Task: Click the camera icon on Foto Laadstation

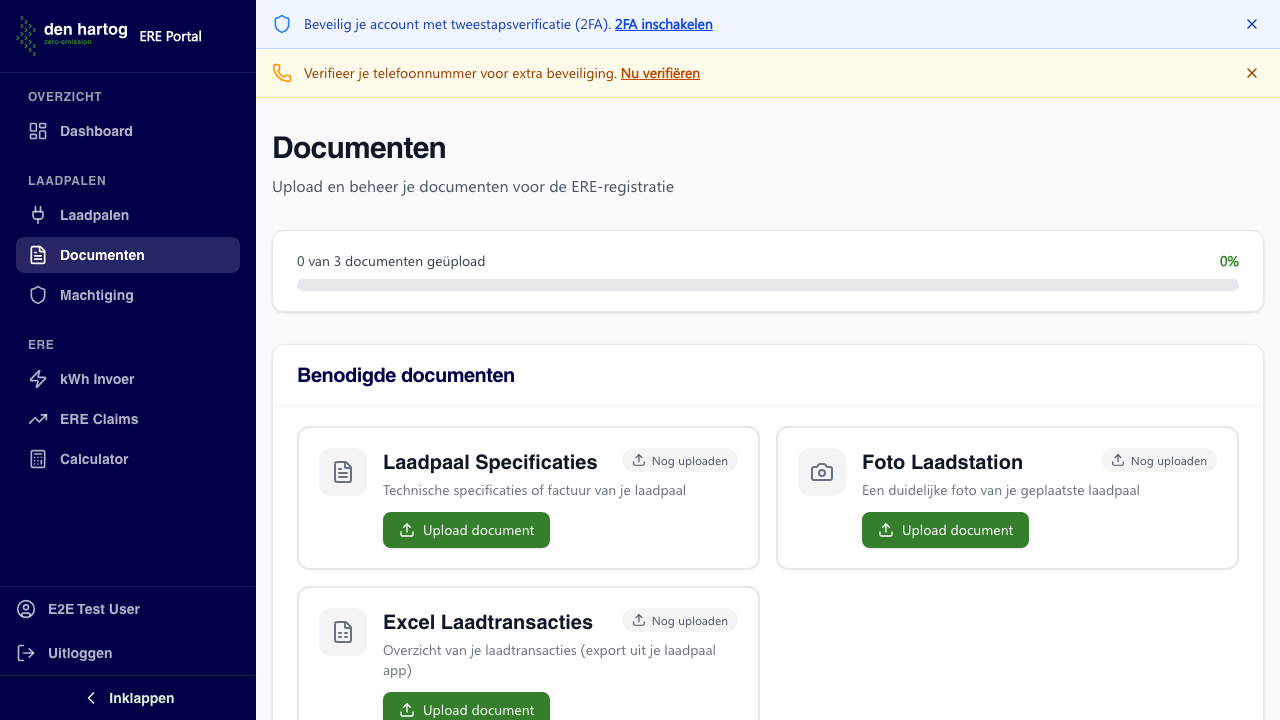Action: tap(821, 471)
